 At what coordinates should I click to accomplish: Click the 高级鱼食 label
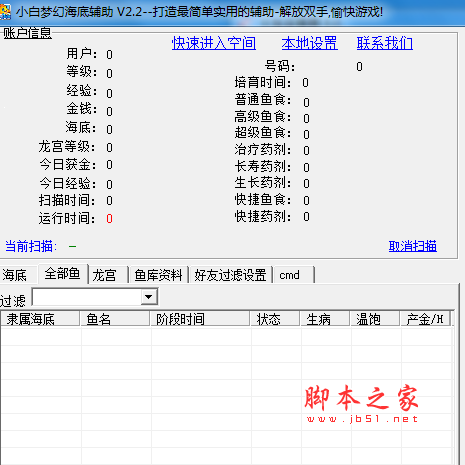pos(263,117)
